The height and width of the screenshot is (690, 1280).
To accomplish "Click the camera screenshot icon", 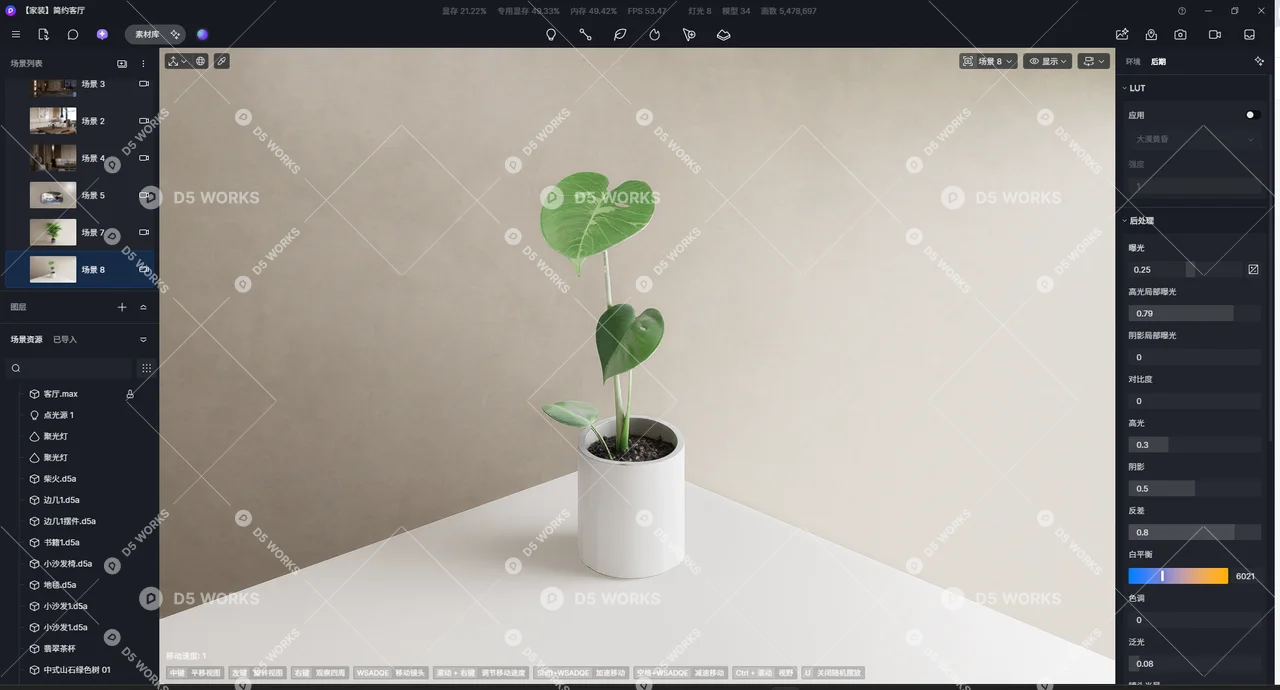I will click(1181, 34).
